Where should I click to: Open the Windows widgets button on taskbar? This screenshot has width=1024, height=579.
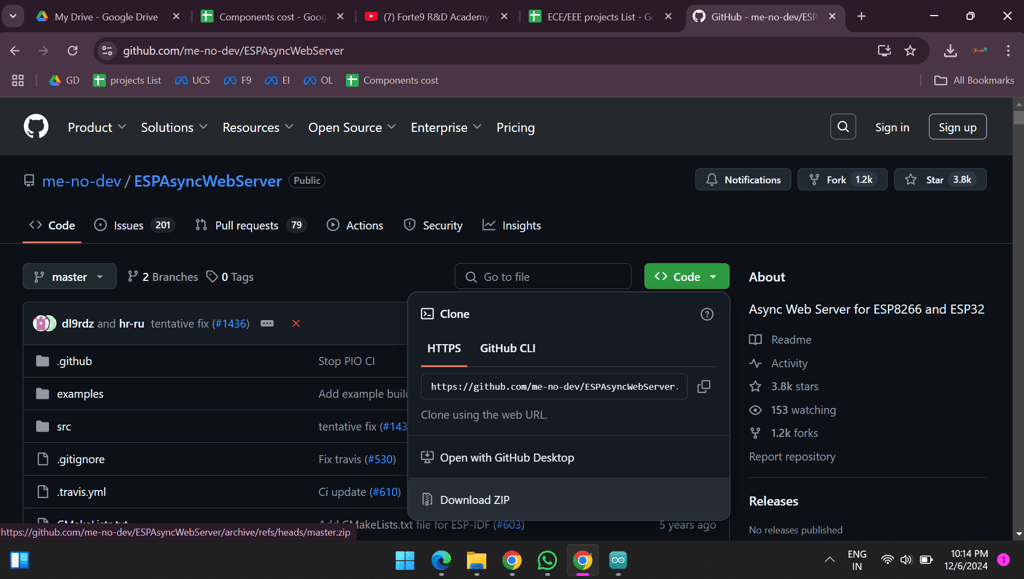[x=20, y=560]
